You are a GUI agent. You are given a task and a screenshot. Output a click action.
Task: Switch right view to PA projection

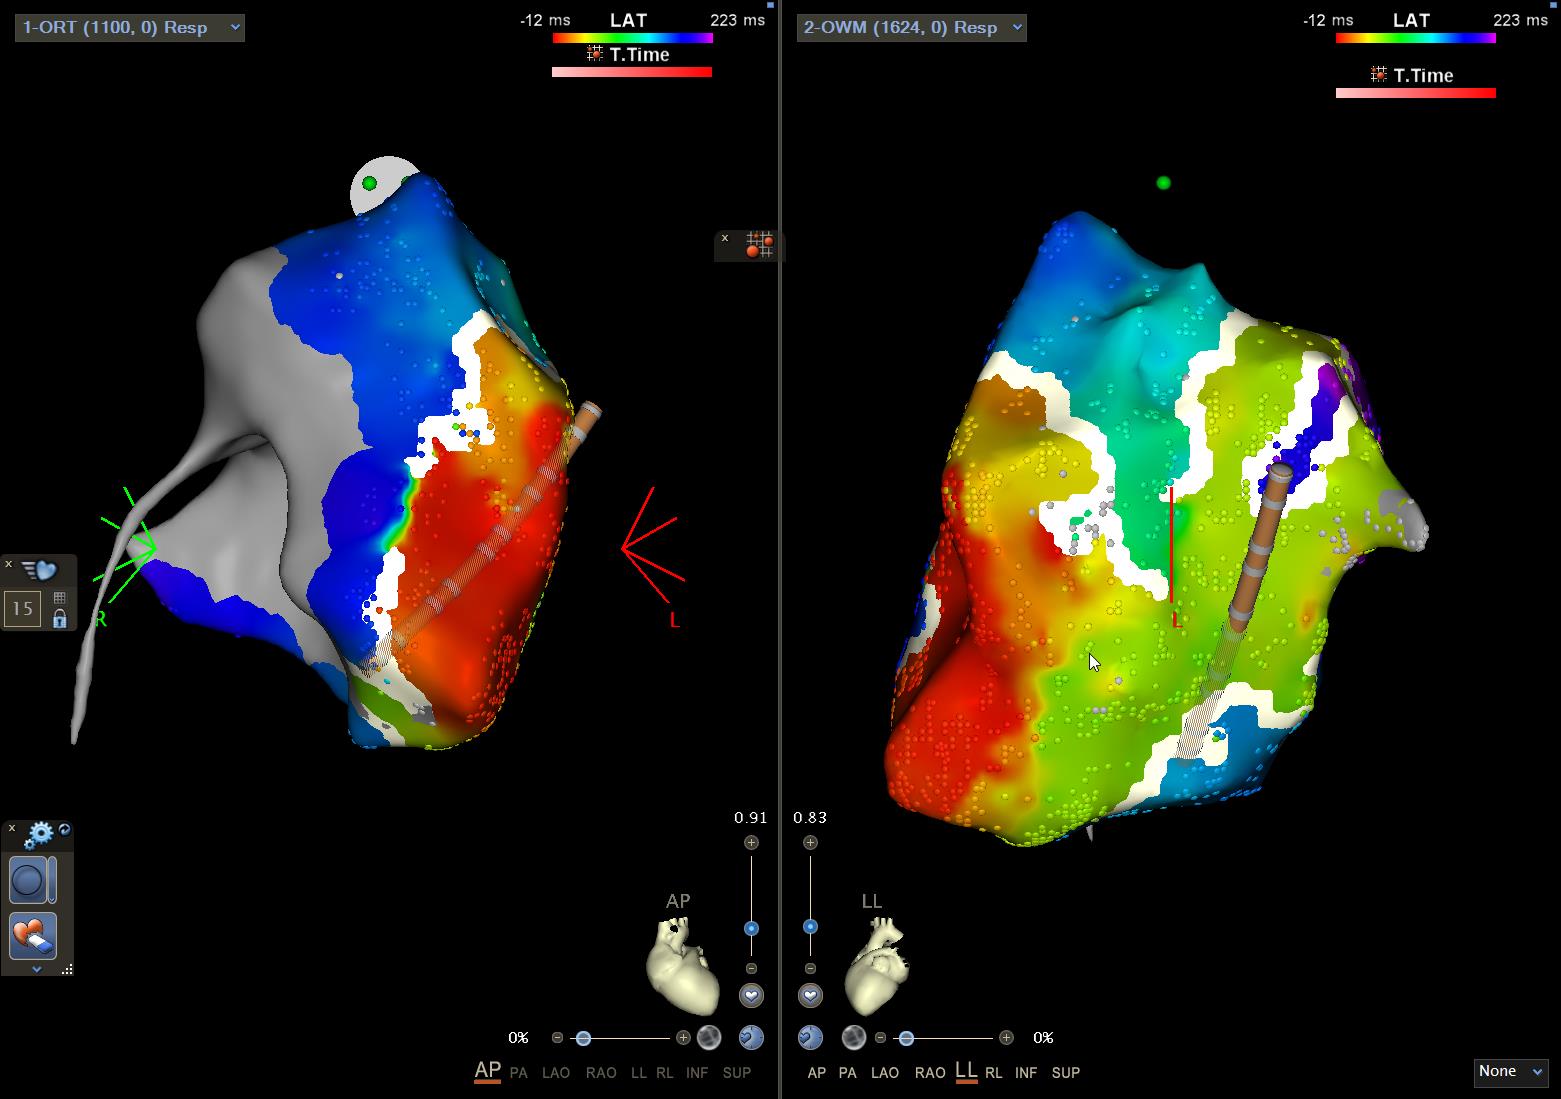[847, 1073]
